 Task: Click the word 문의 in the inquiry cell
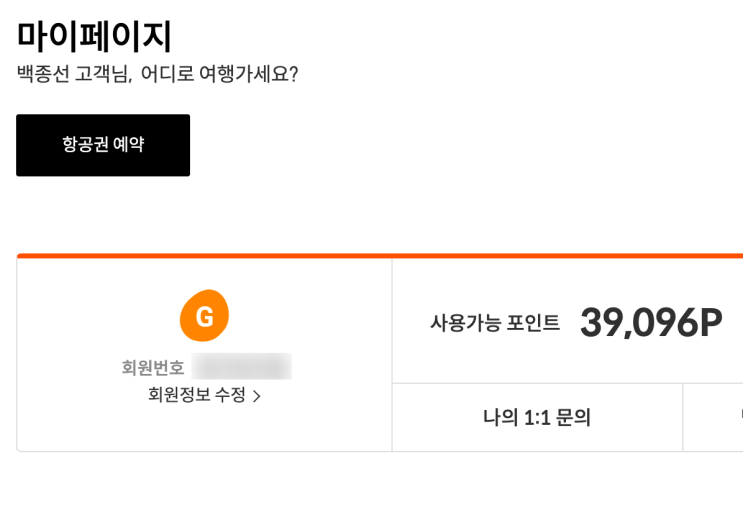573,417
